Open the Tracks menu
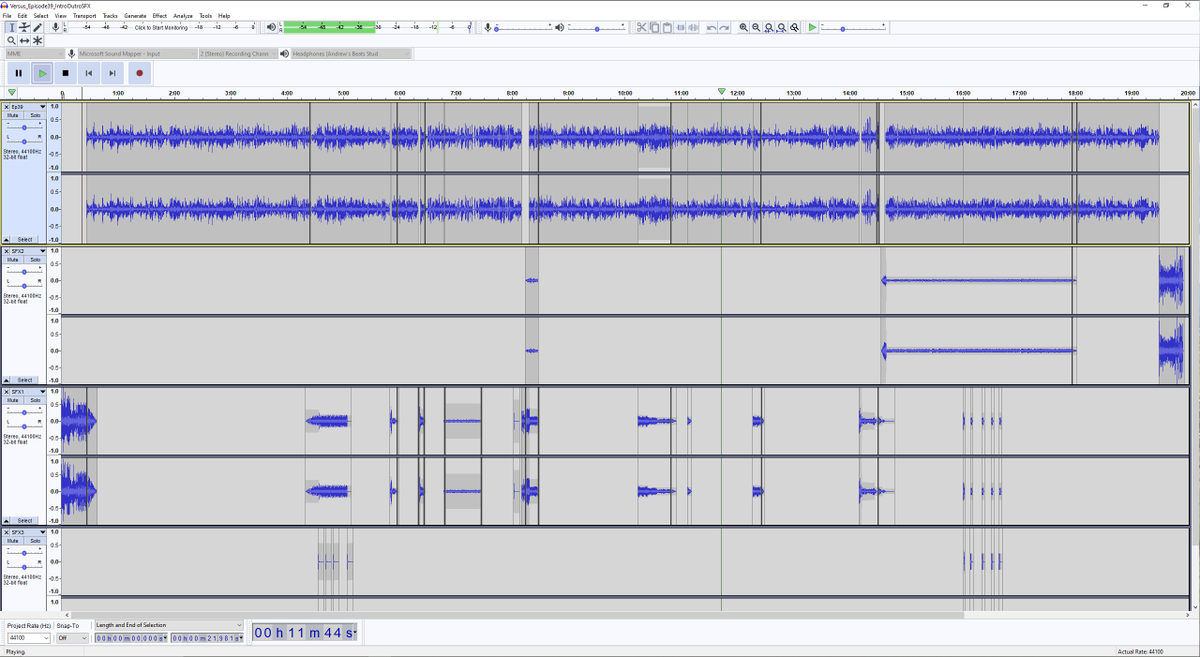Image resolution: width=1200 pixels, height=657 pixels. (110, 16)
